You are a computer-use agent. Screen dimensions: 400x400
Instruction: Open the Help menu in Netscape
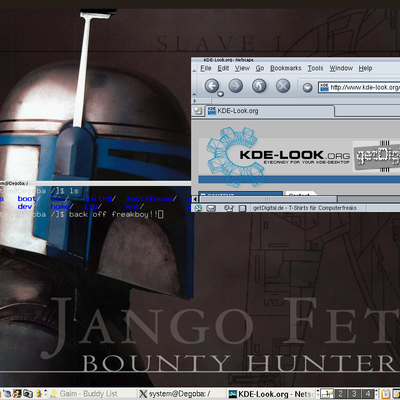coord(365,68)
